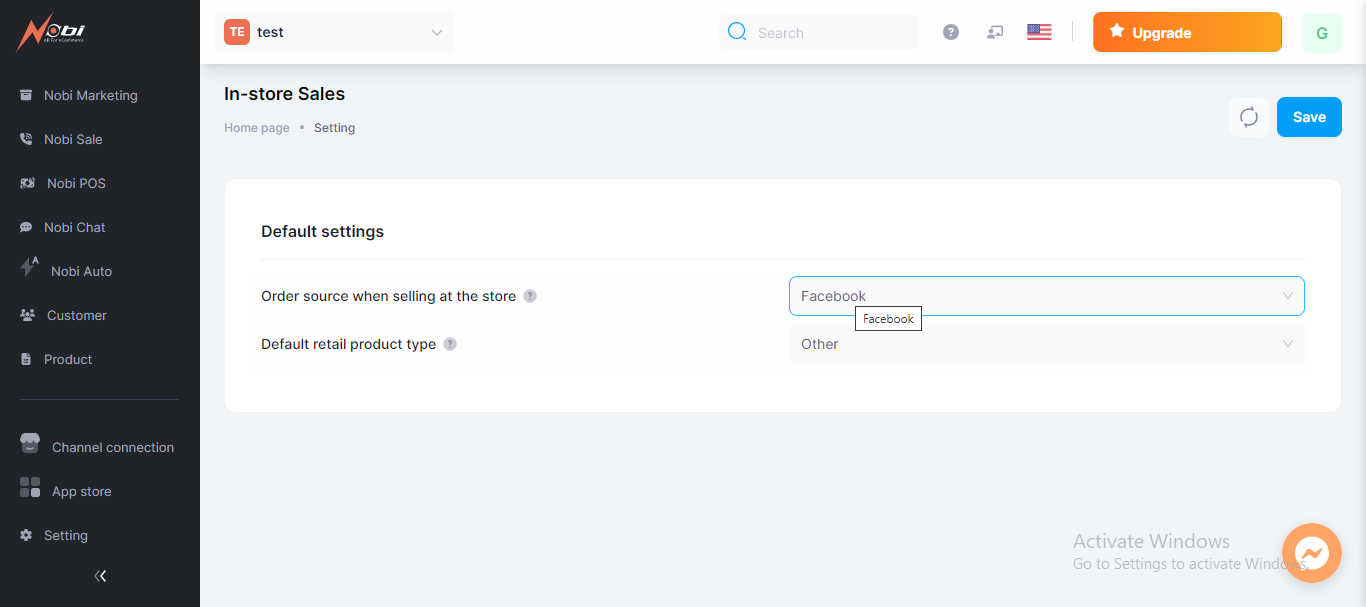The width and height of the screenshot is (1366, 607).
Task: Collapse the sidebar with the double chevron
Action: 100,575
